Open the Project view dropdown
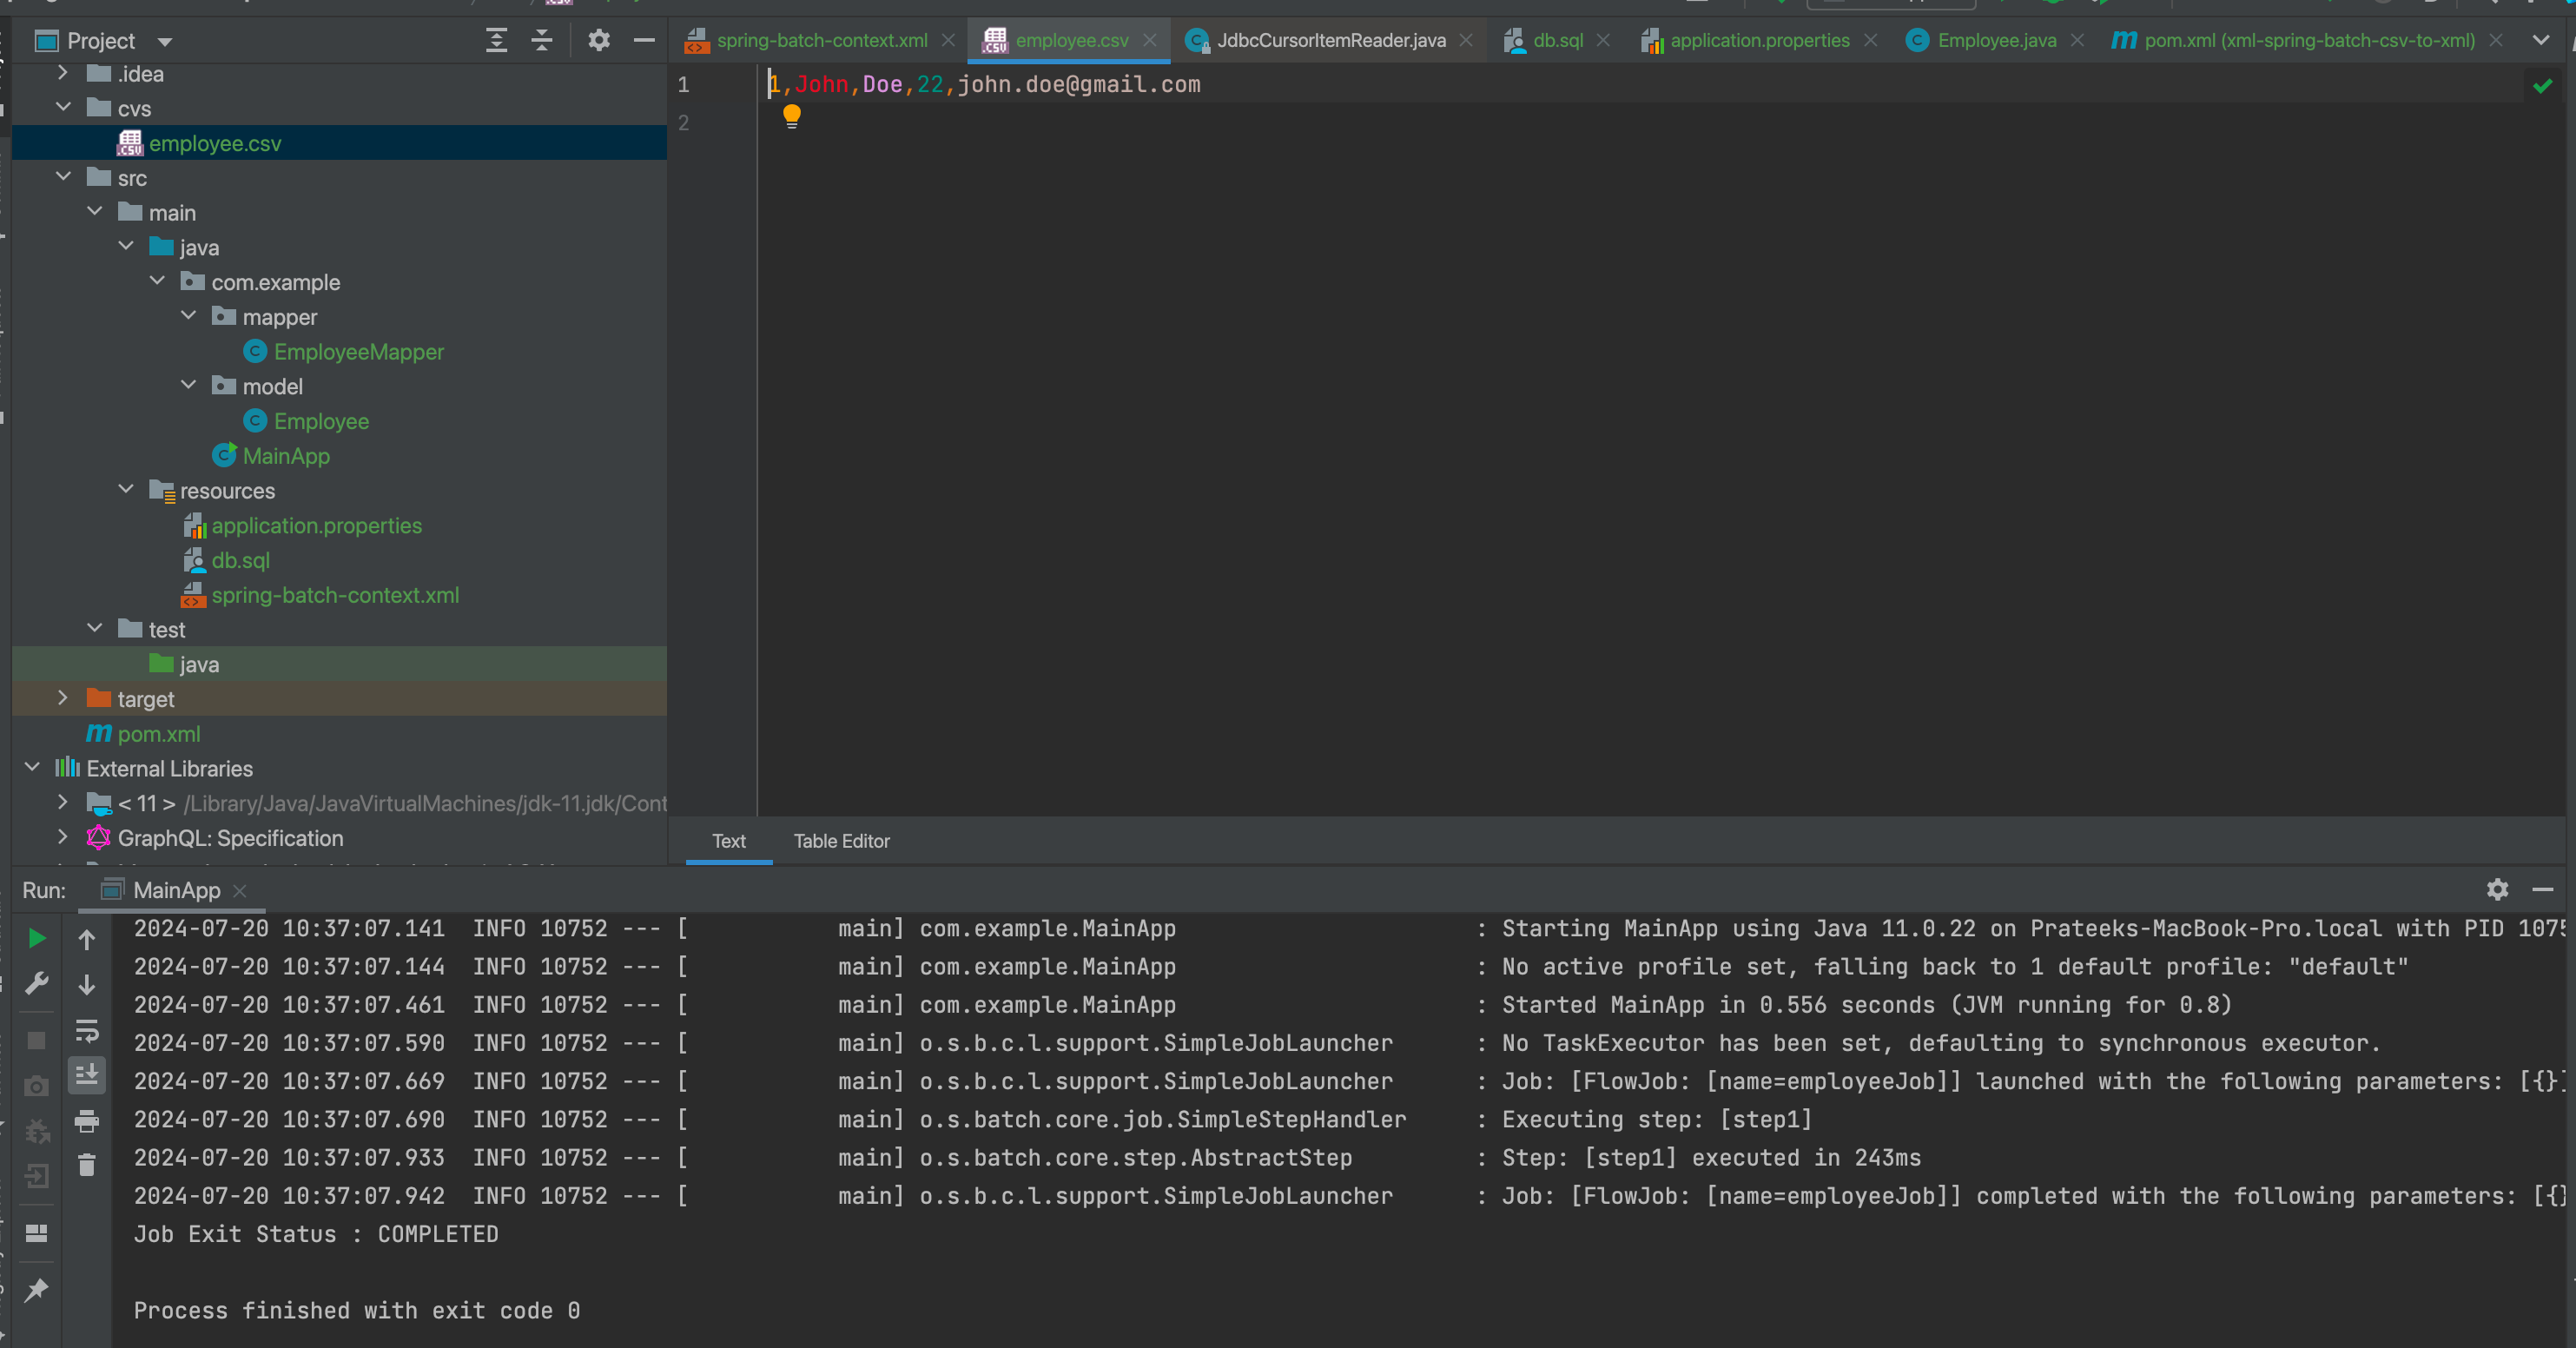2576x1348 pixels. 165,42
